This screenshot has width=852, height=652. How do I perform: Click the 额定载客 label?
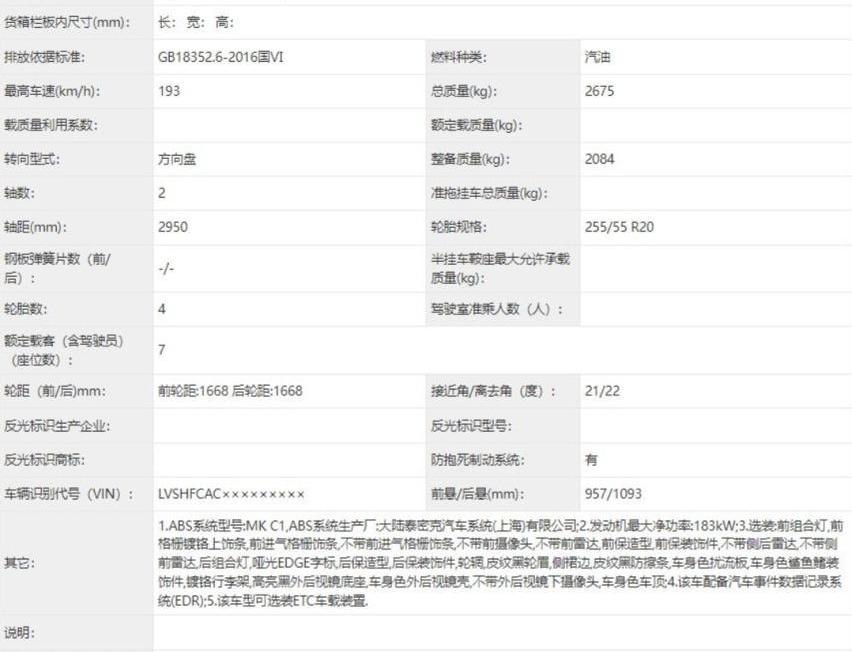coord(64,350)
